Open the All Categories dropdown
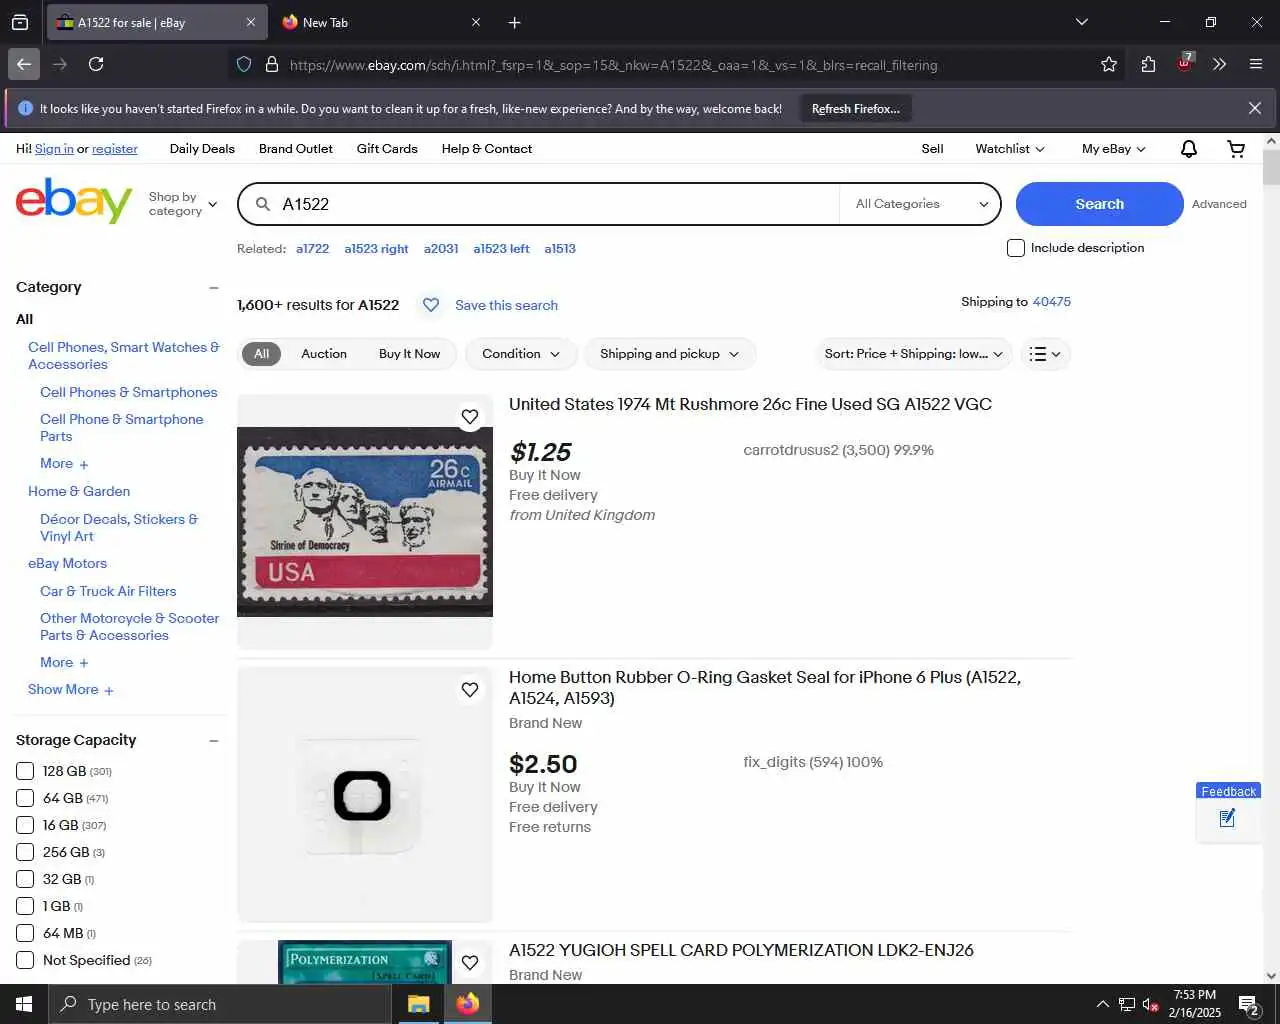 pos(920,204)
